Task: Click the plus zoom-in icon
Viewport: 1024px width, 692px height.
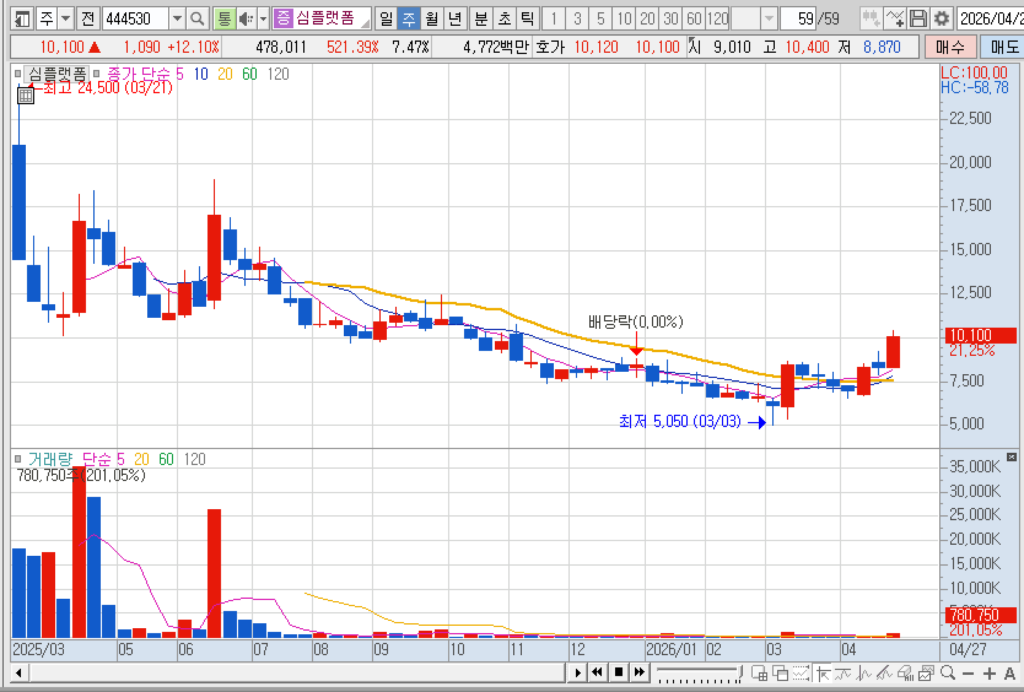Action: 989,673
